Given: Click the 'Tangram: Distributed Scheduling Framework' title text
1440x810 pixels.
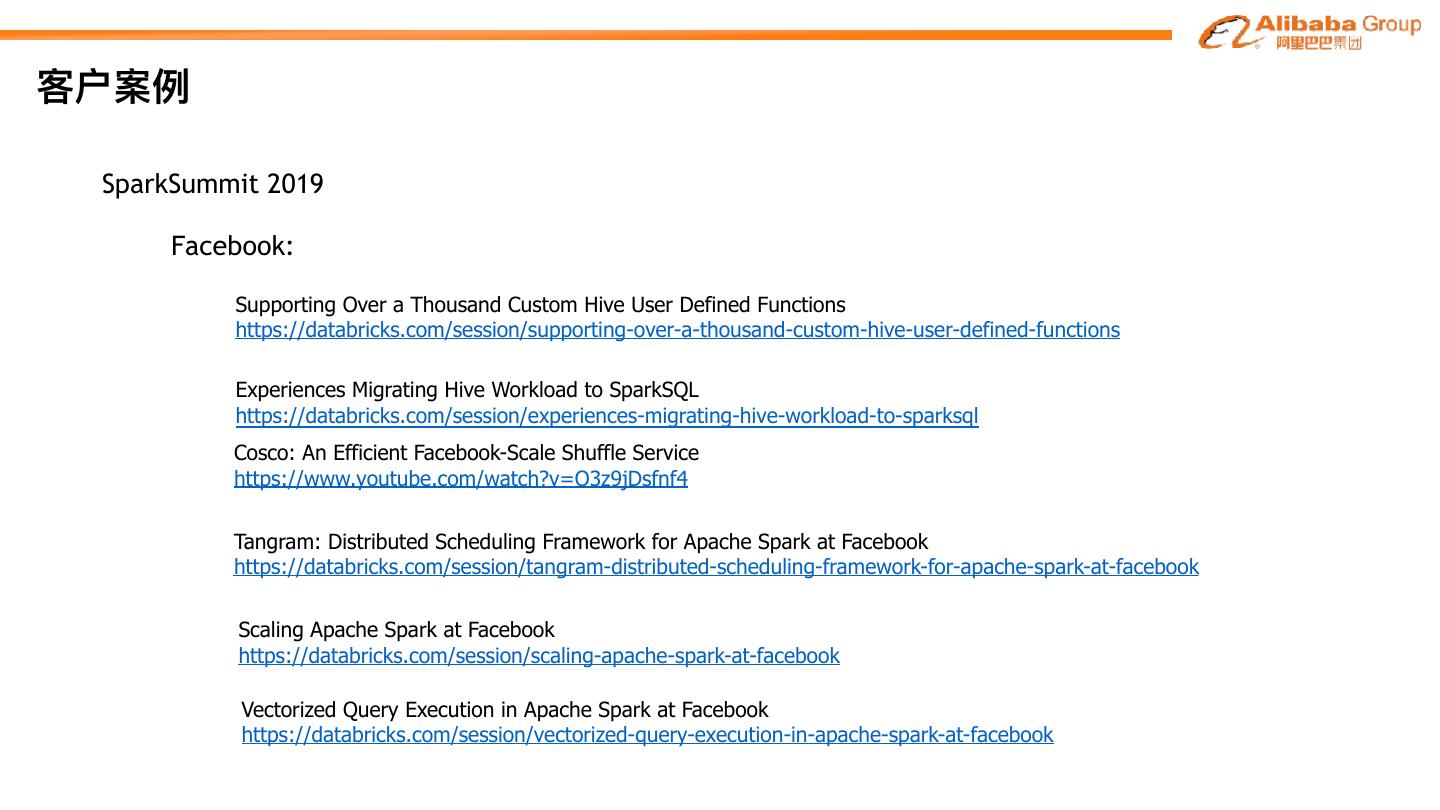Looking at the screenshot, I should point(581,542).
